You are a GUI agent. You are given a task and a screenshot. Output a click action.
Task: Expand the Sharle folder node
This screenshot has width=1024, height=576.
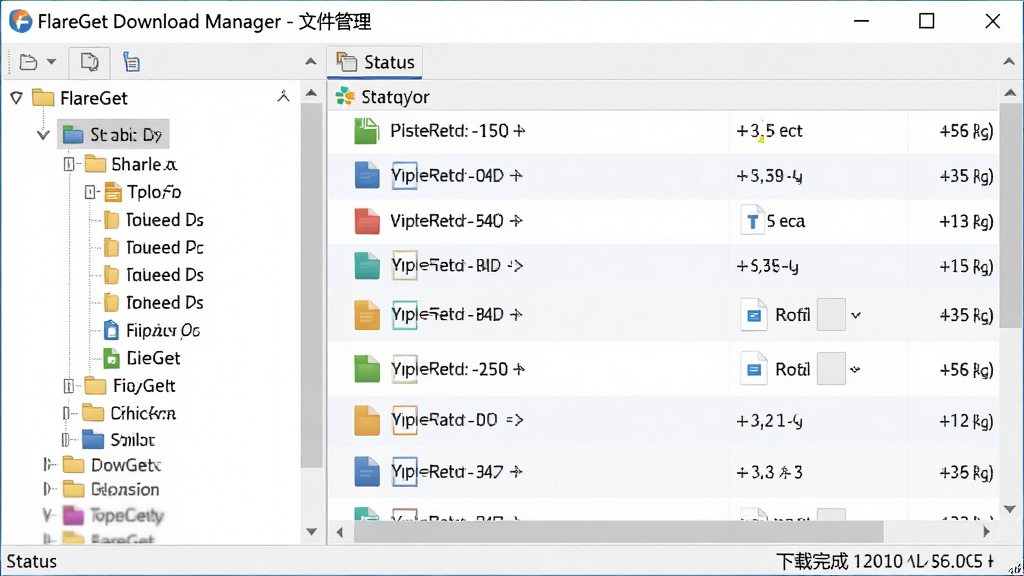[69, 164]
